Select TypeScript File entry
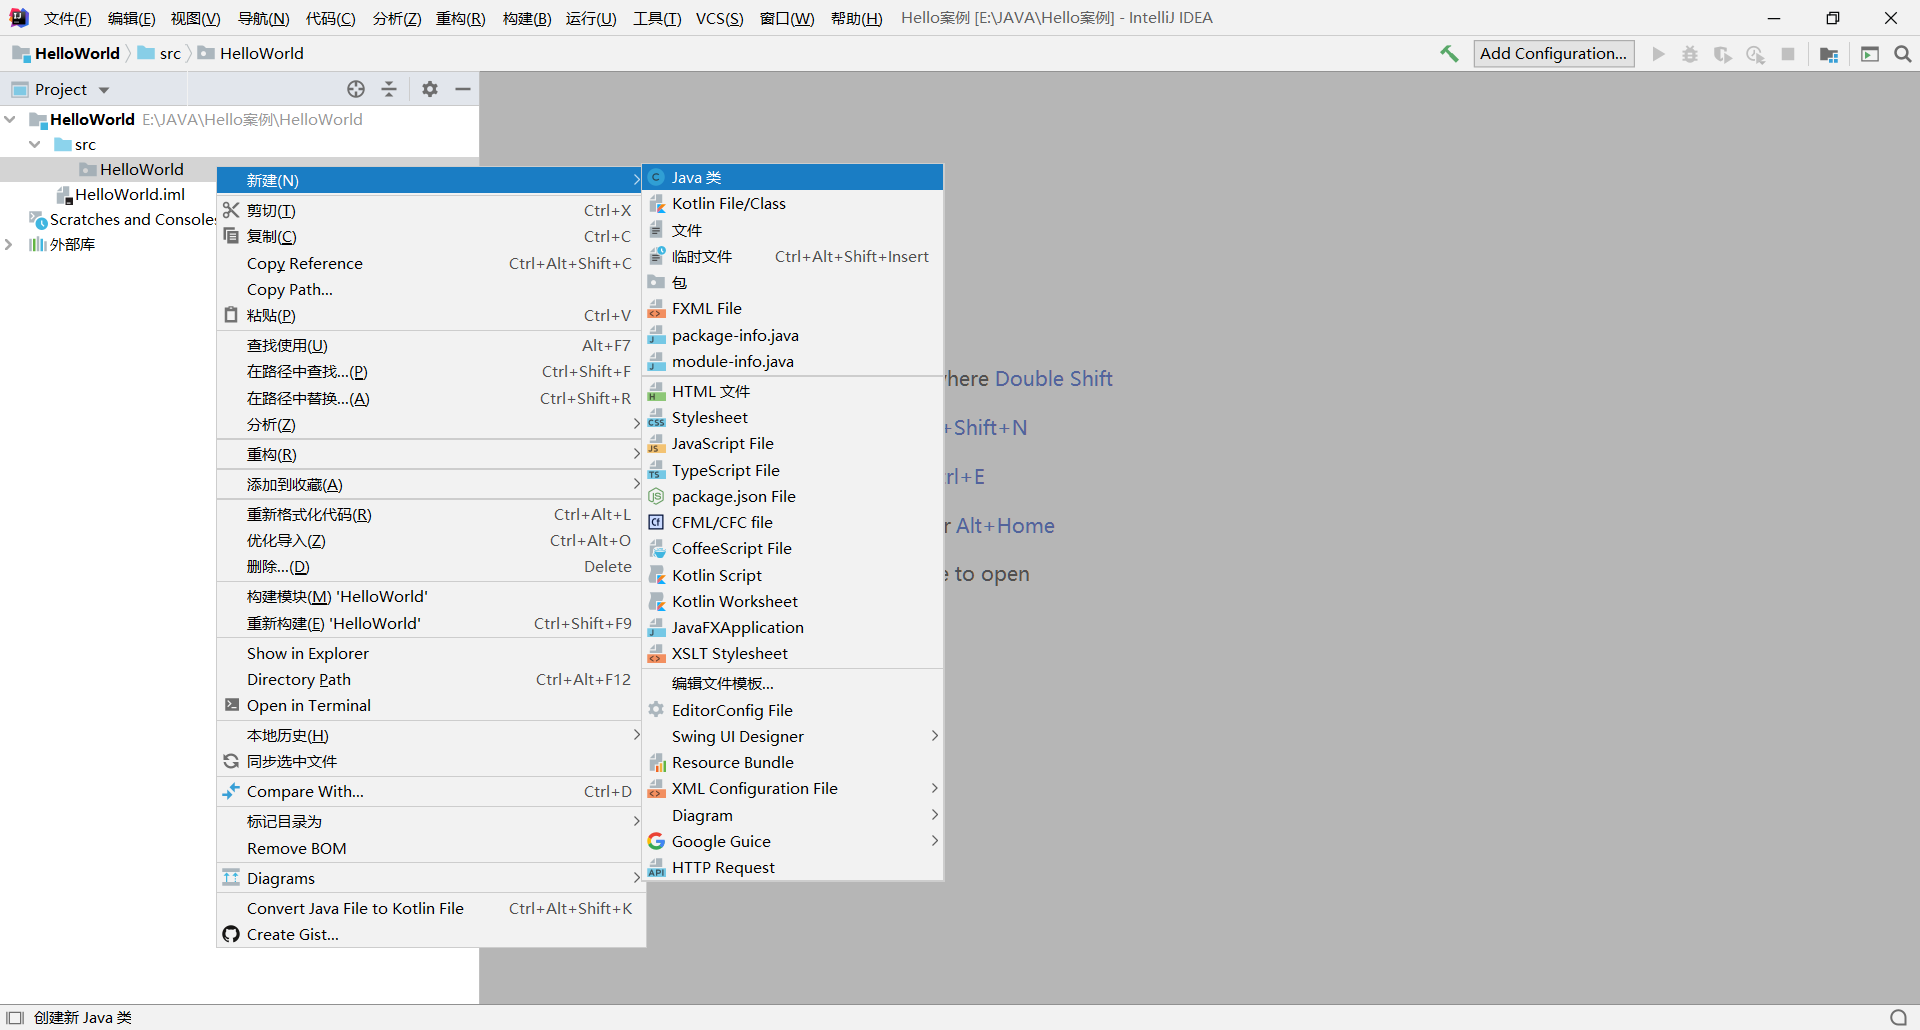Viewport: 1920px width, 1030px height. (x=792, y=470)
